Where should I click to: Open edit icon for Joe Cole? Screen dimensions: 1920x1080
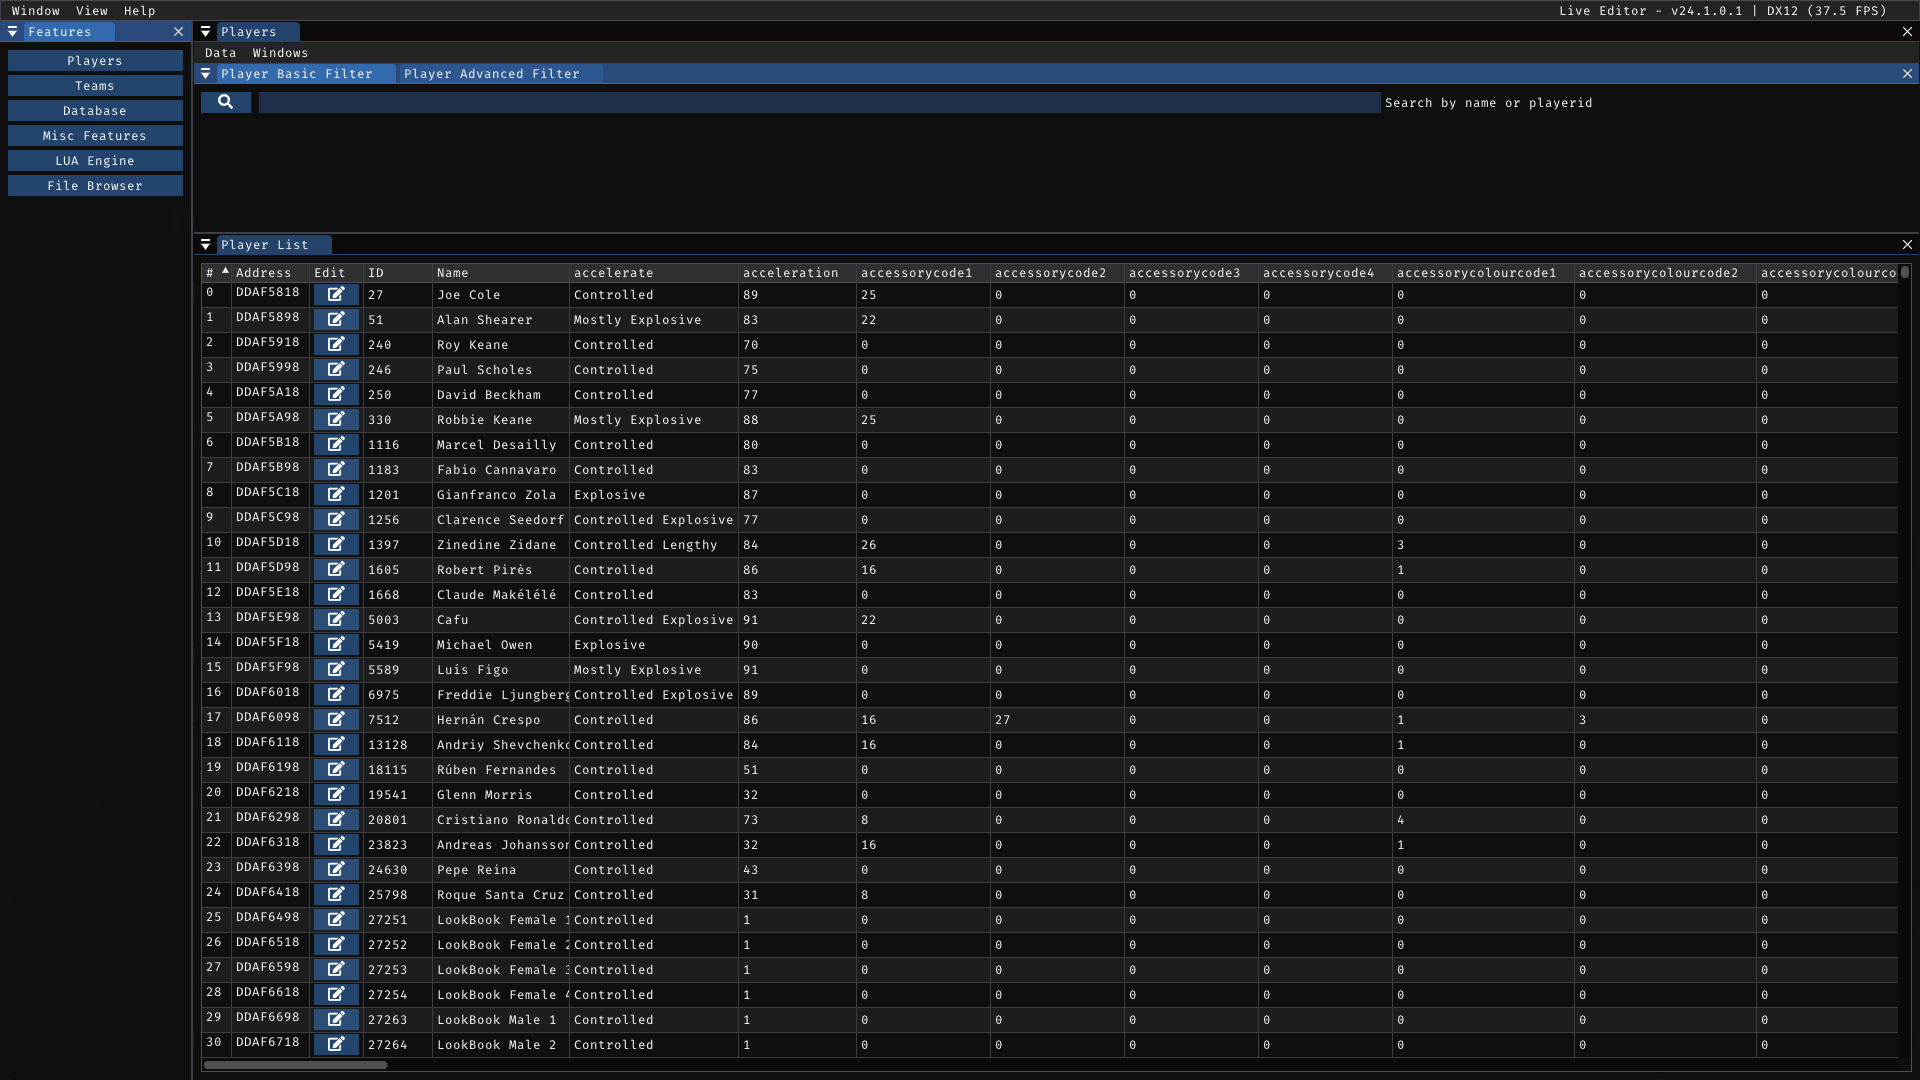(x=336, y=295)
